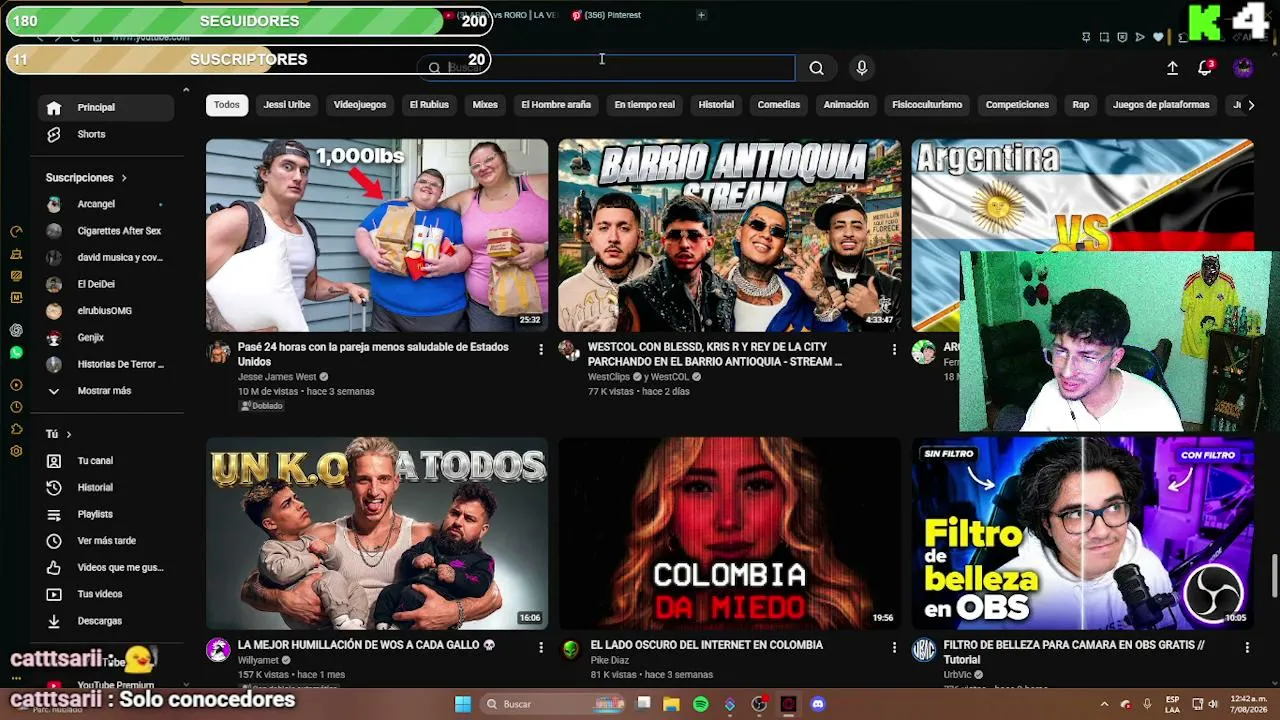
Task: Open 'El lado oscuro del internet en Colombia' title
Action: coord(707,645)
